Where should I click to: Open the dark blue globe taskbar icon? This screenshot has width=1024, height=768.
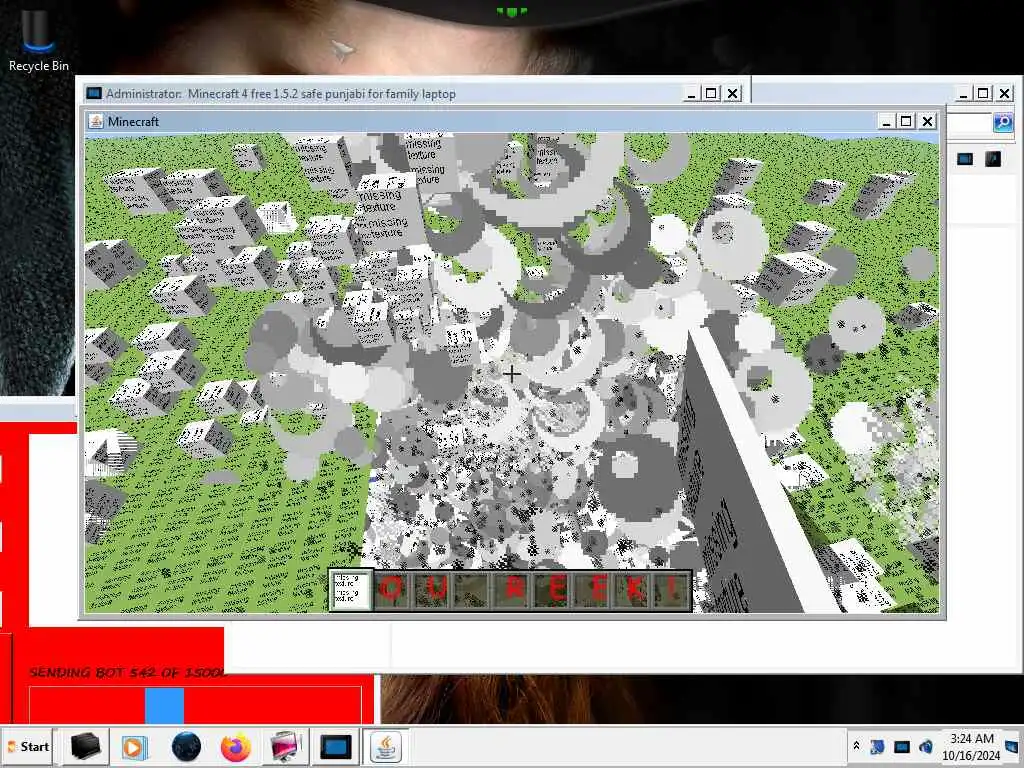[186, 746]
